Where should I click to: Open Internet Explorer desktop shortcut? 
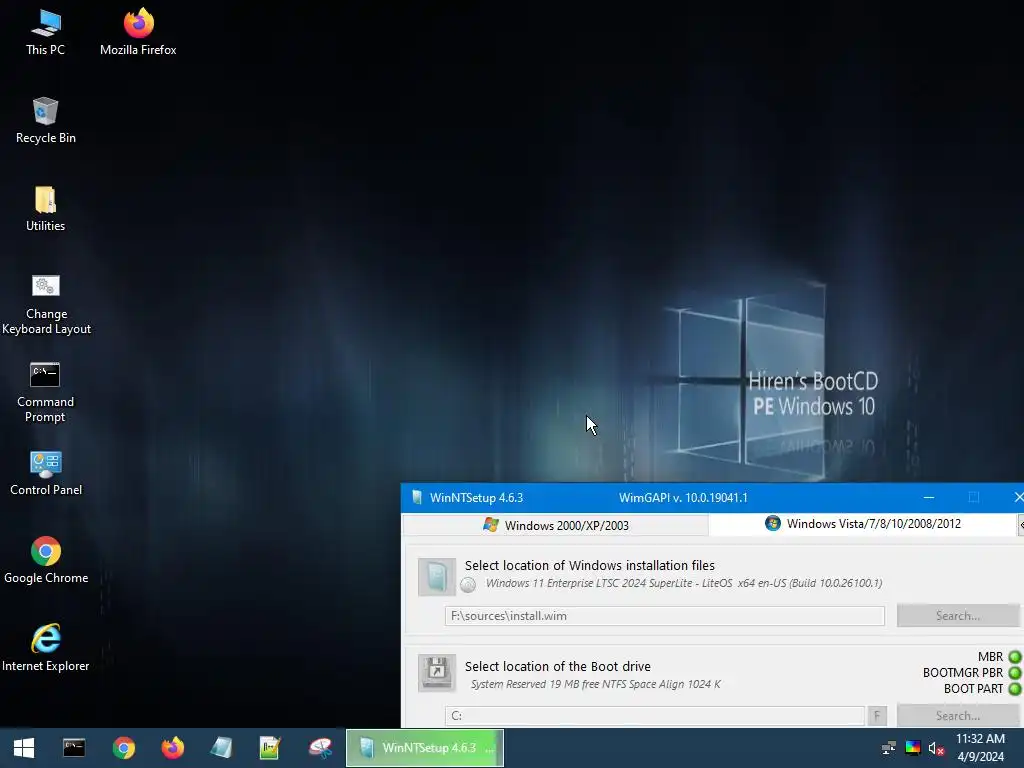[46, 648]
